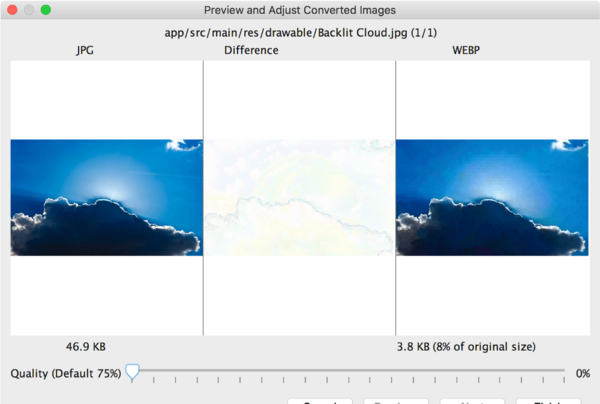The image size is (600, 404).
Task: Click the Difference image preview
Action: 299,197
